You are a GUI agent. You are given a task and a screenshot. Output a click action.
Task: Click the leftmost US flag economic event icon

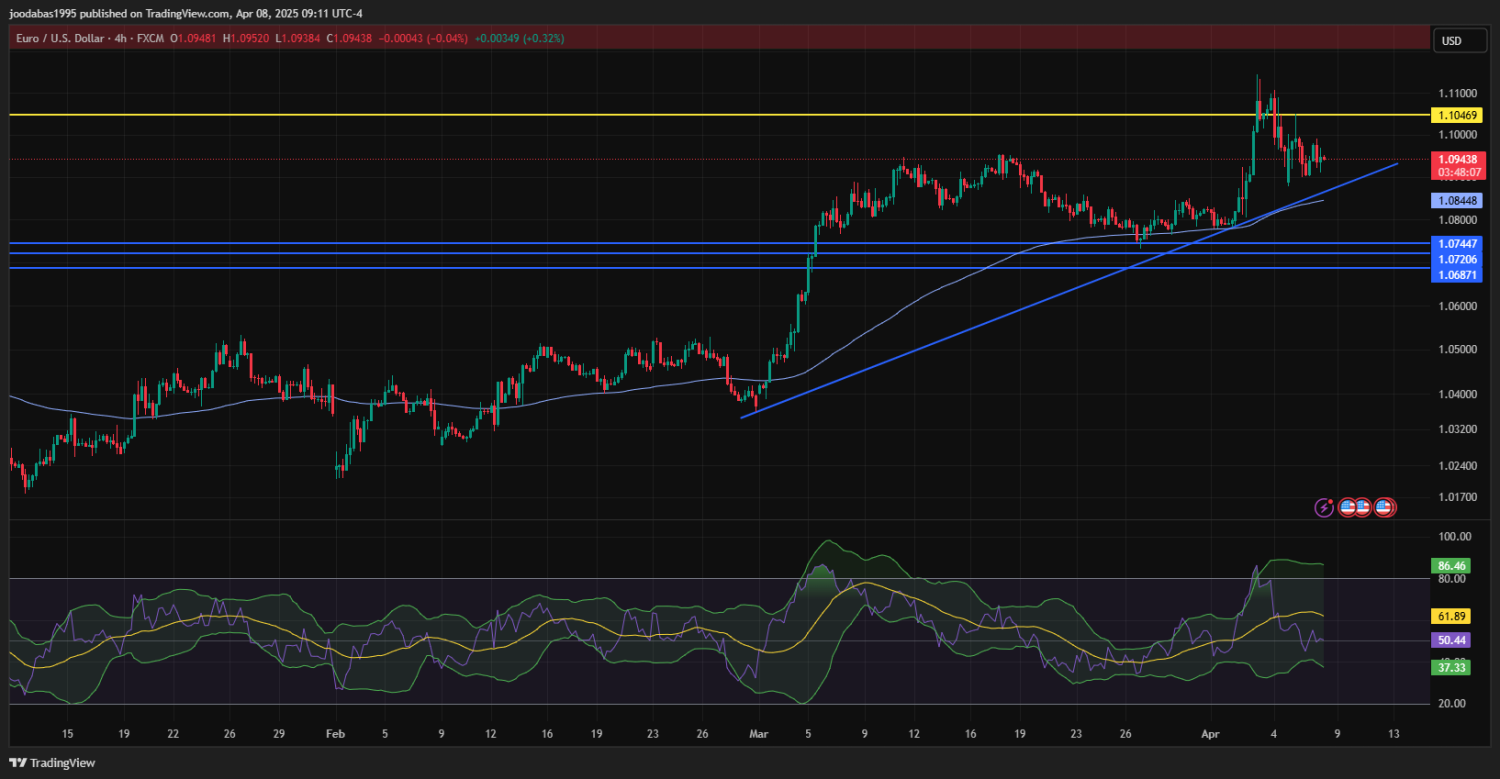tap(1347, 507)
